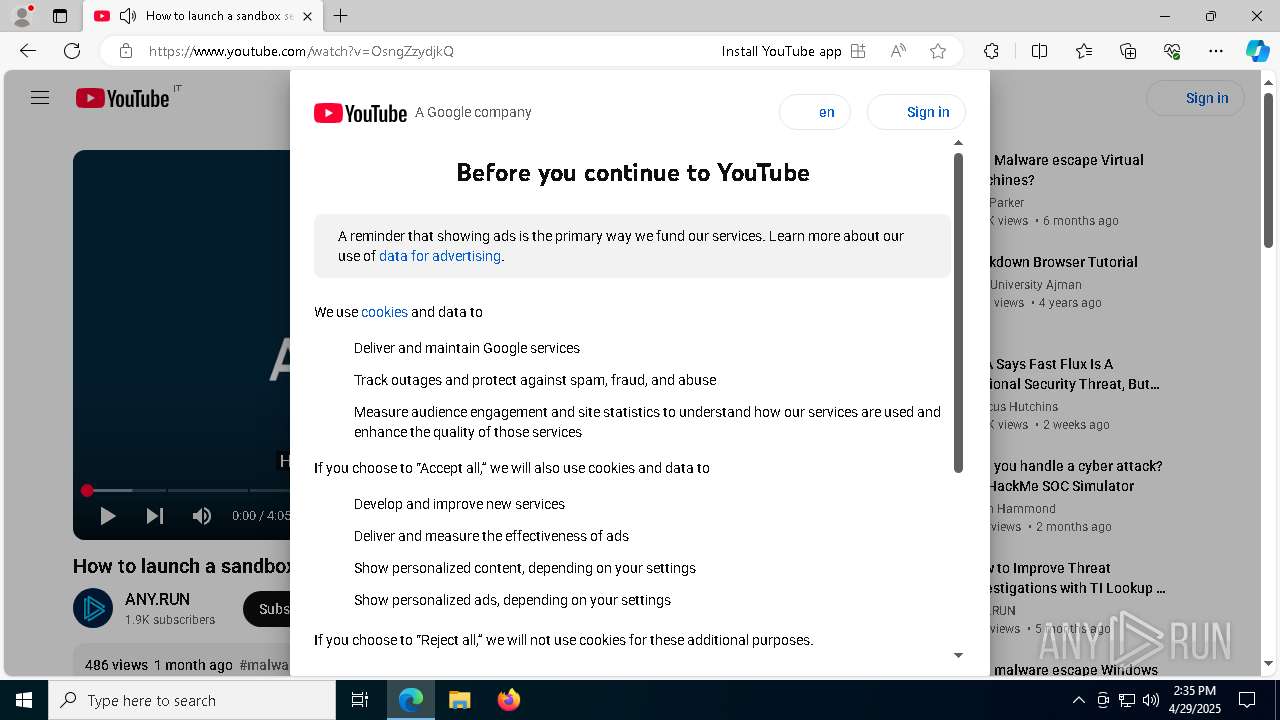Close the YouTube tab
The image size is (1280, 720).
(307, 16)
